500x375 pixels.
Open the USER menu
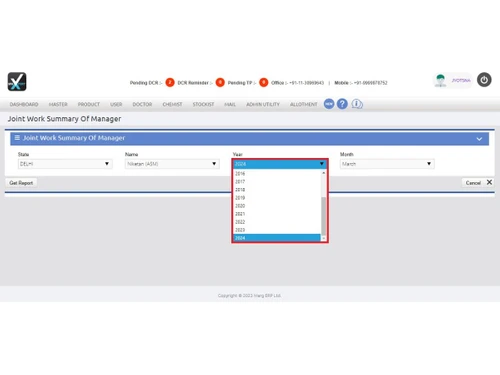(116, 104)
